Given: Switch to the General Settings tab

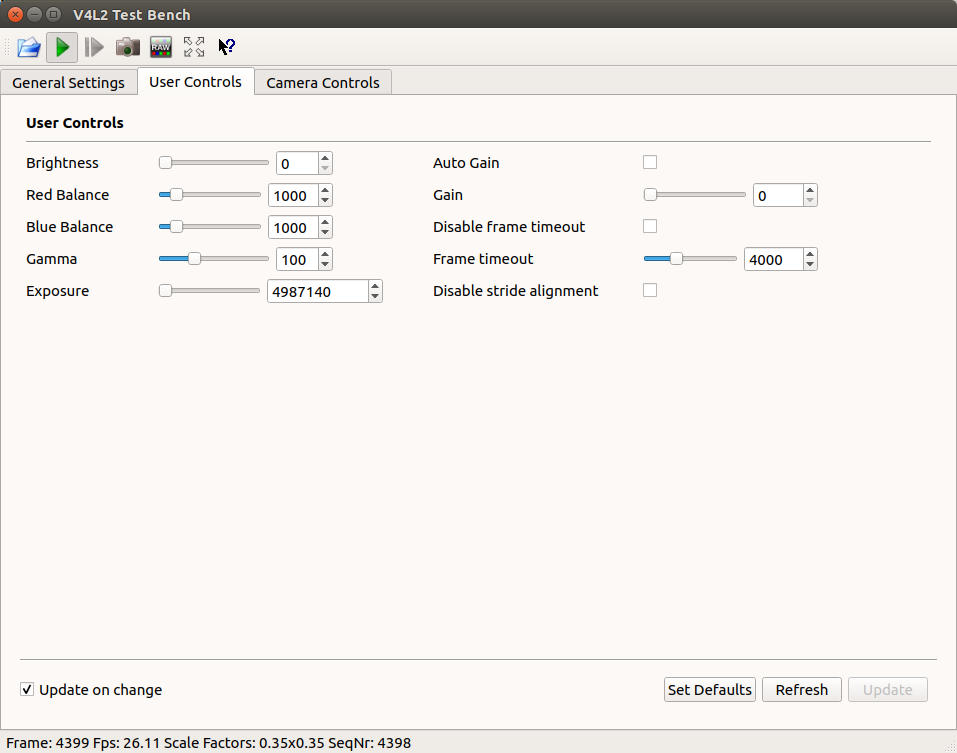Looking at the screenshot, I should (x=68, y=82).
